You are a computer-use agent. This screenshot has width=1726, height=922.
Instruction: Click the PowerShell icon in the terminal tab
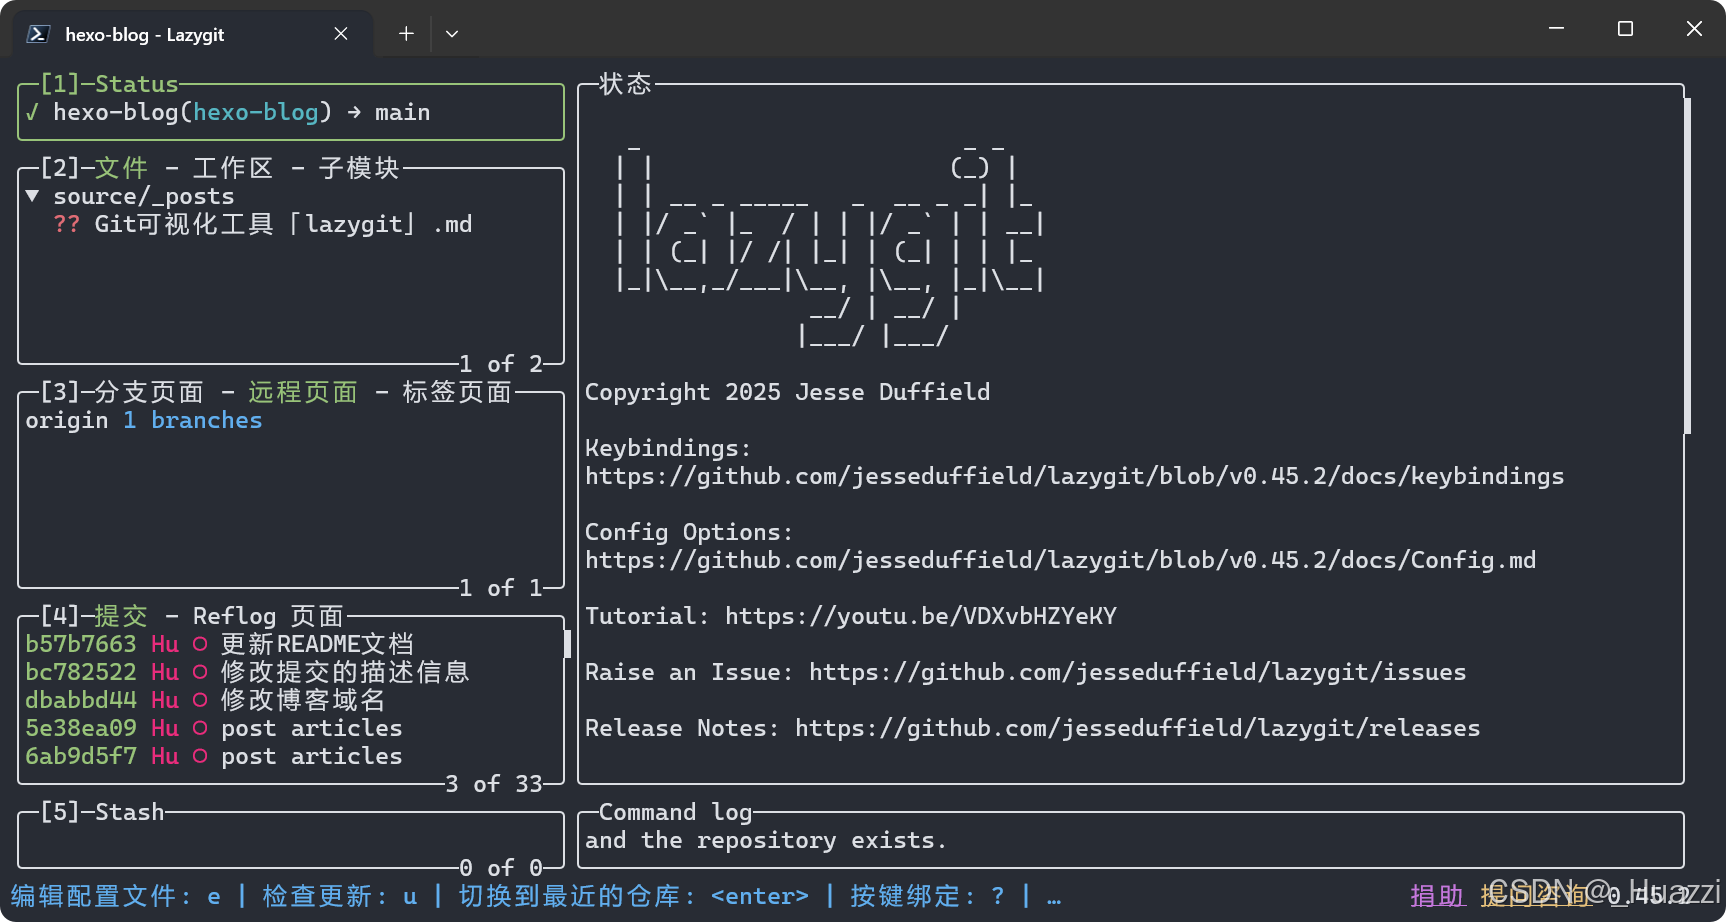pos(38,34)
